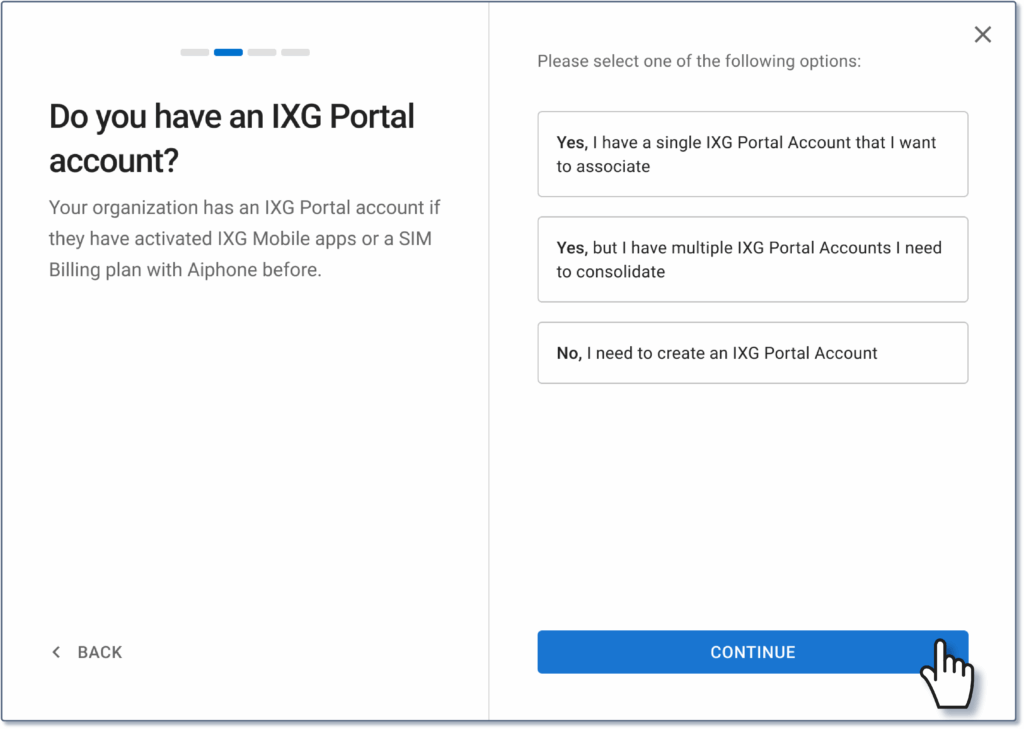
Task: Click the first progress step indicator
Action: coord(195,52)
